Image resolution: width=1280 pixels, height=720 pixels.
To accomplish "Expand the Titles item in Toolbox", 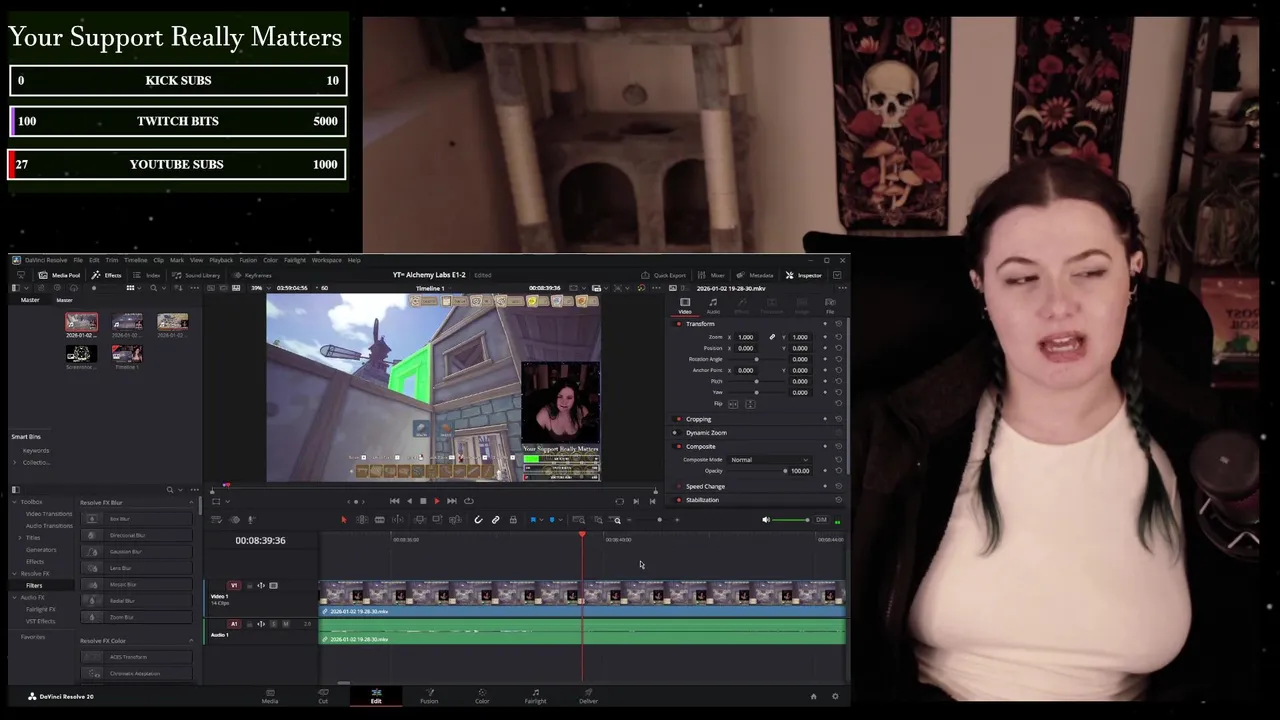I will point(20,538).
